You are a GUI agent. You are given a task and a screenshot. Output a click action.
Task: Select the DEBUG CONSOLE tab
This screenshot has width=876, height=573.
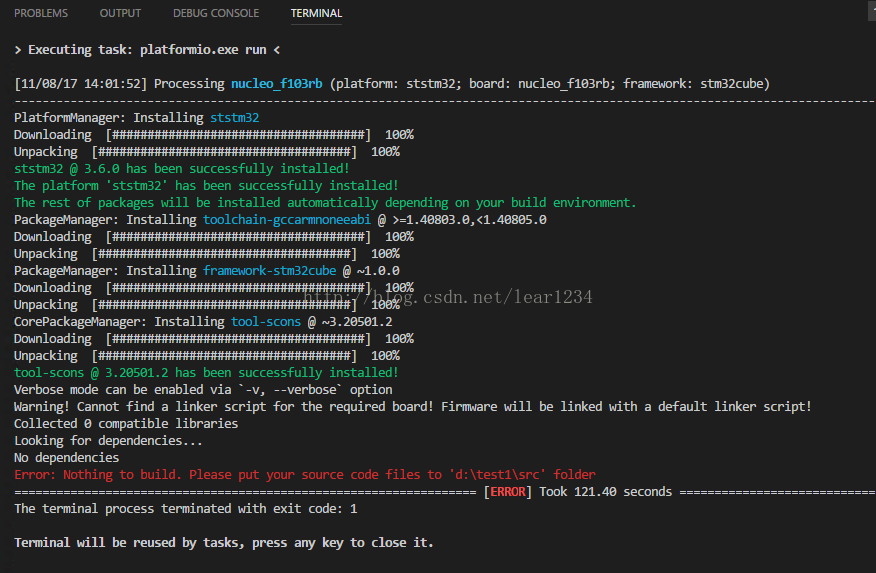click(216, 13)
